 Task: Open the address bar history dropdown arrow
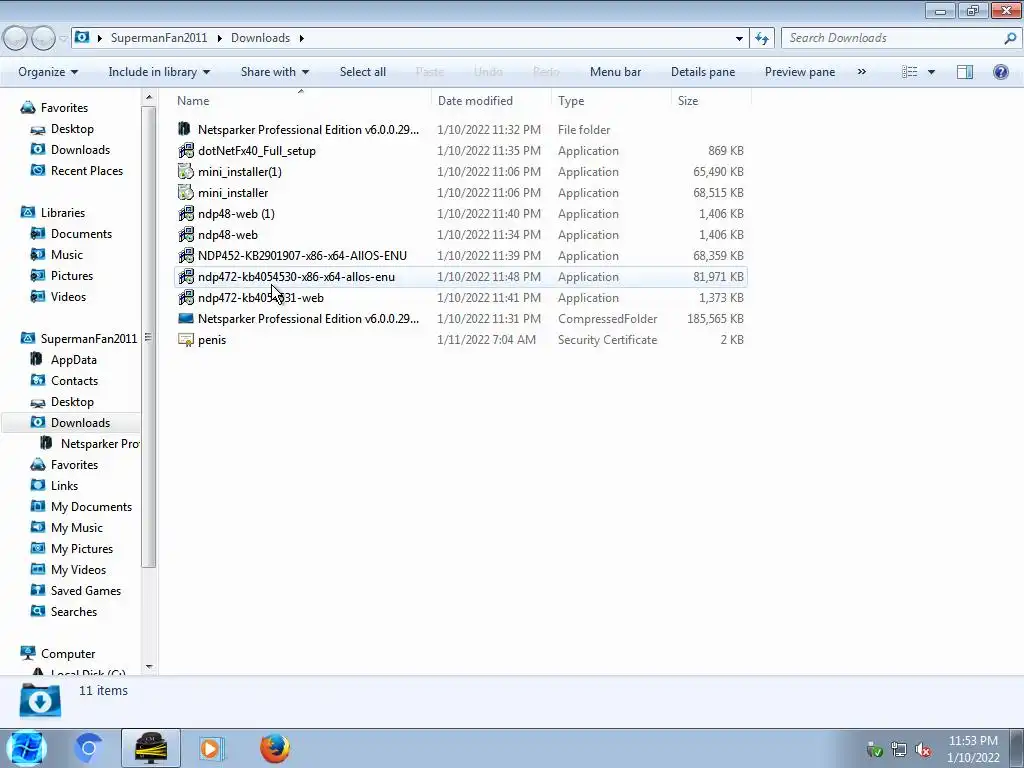739,38
